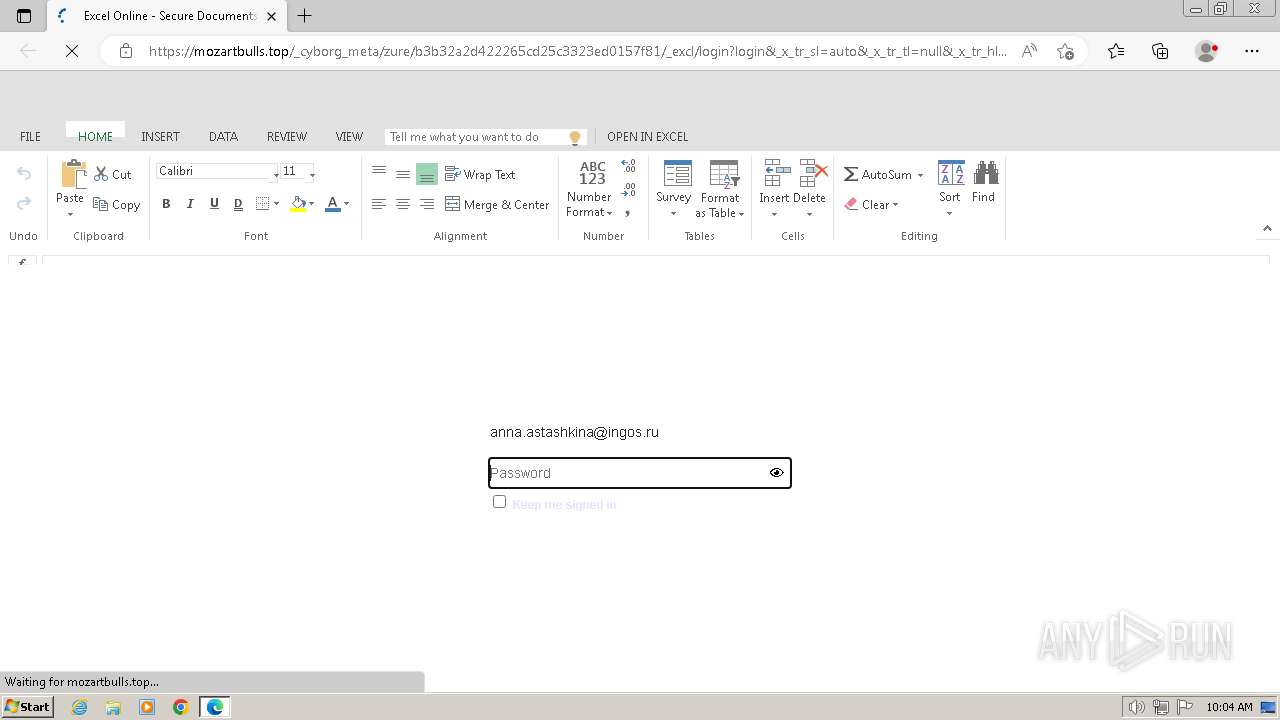Toggle Italic formatting
This screenshot has height=720, width=1280.
pos(190,204)
